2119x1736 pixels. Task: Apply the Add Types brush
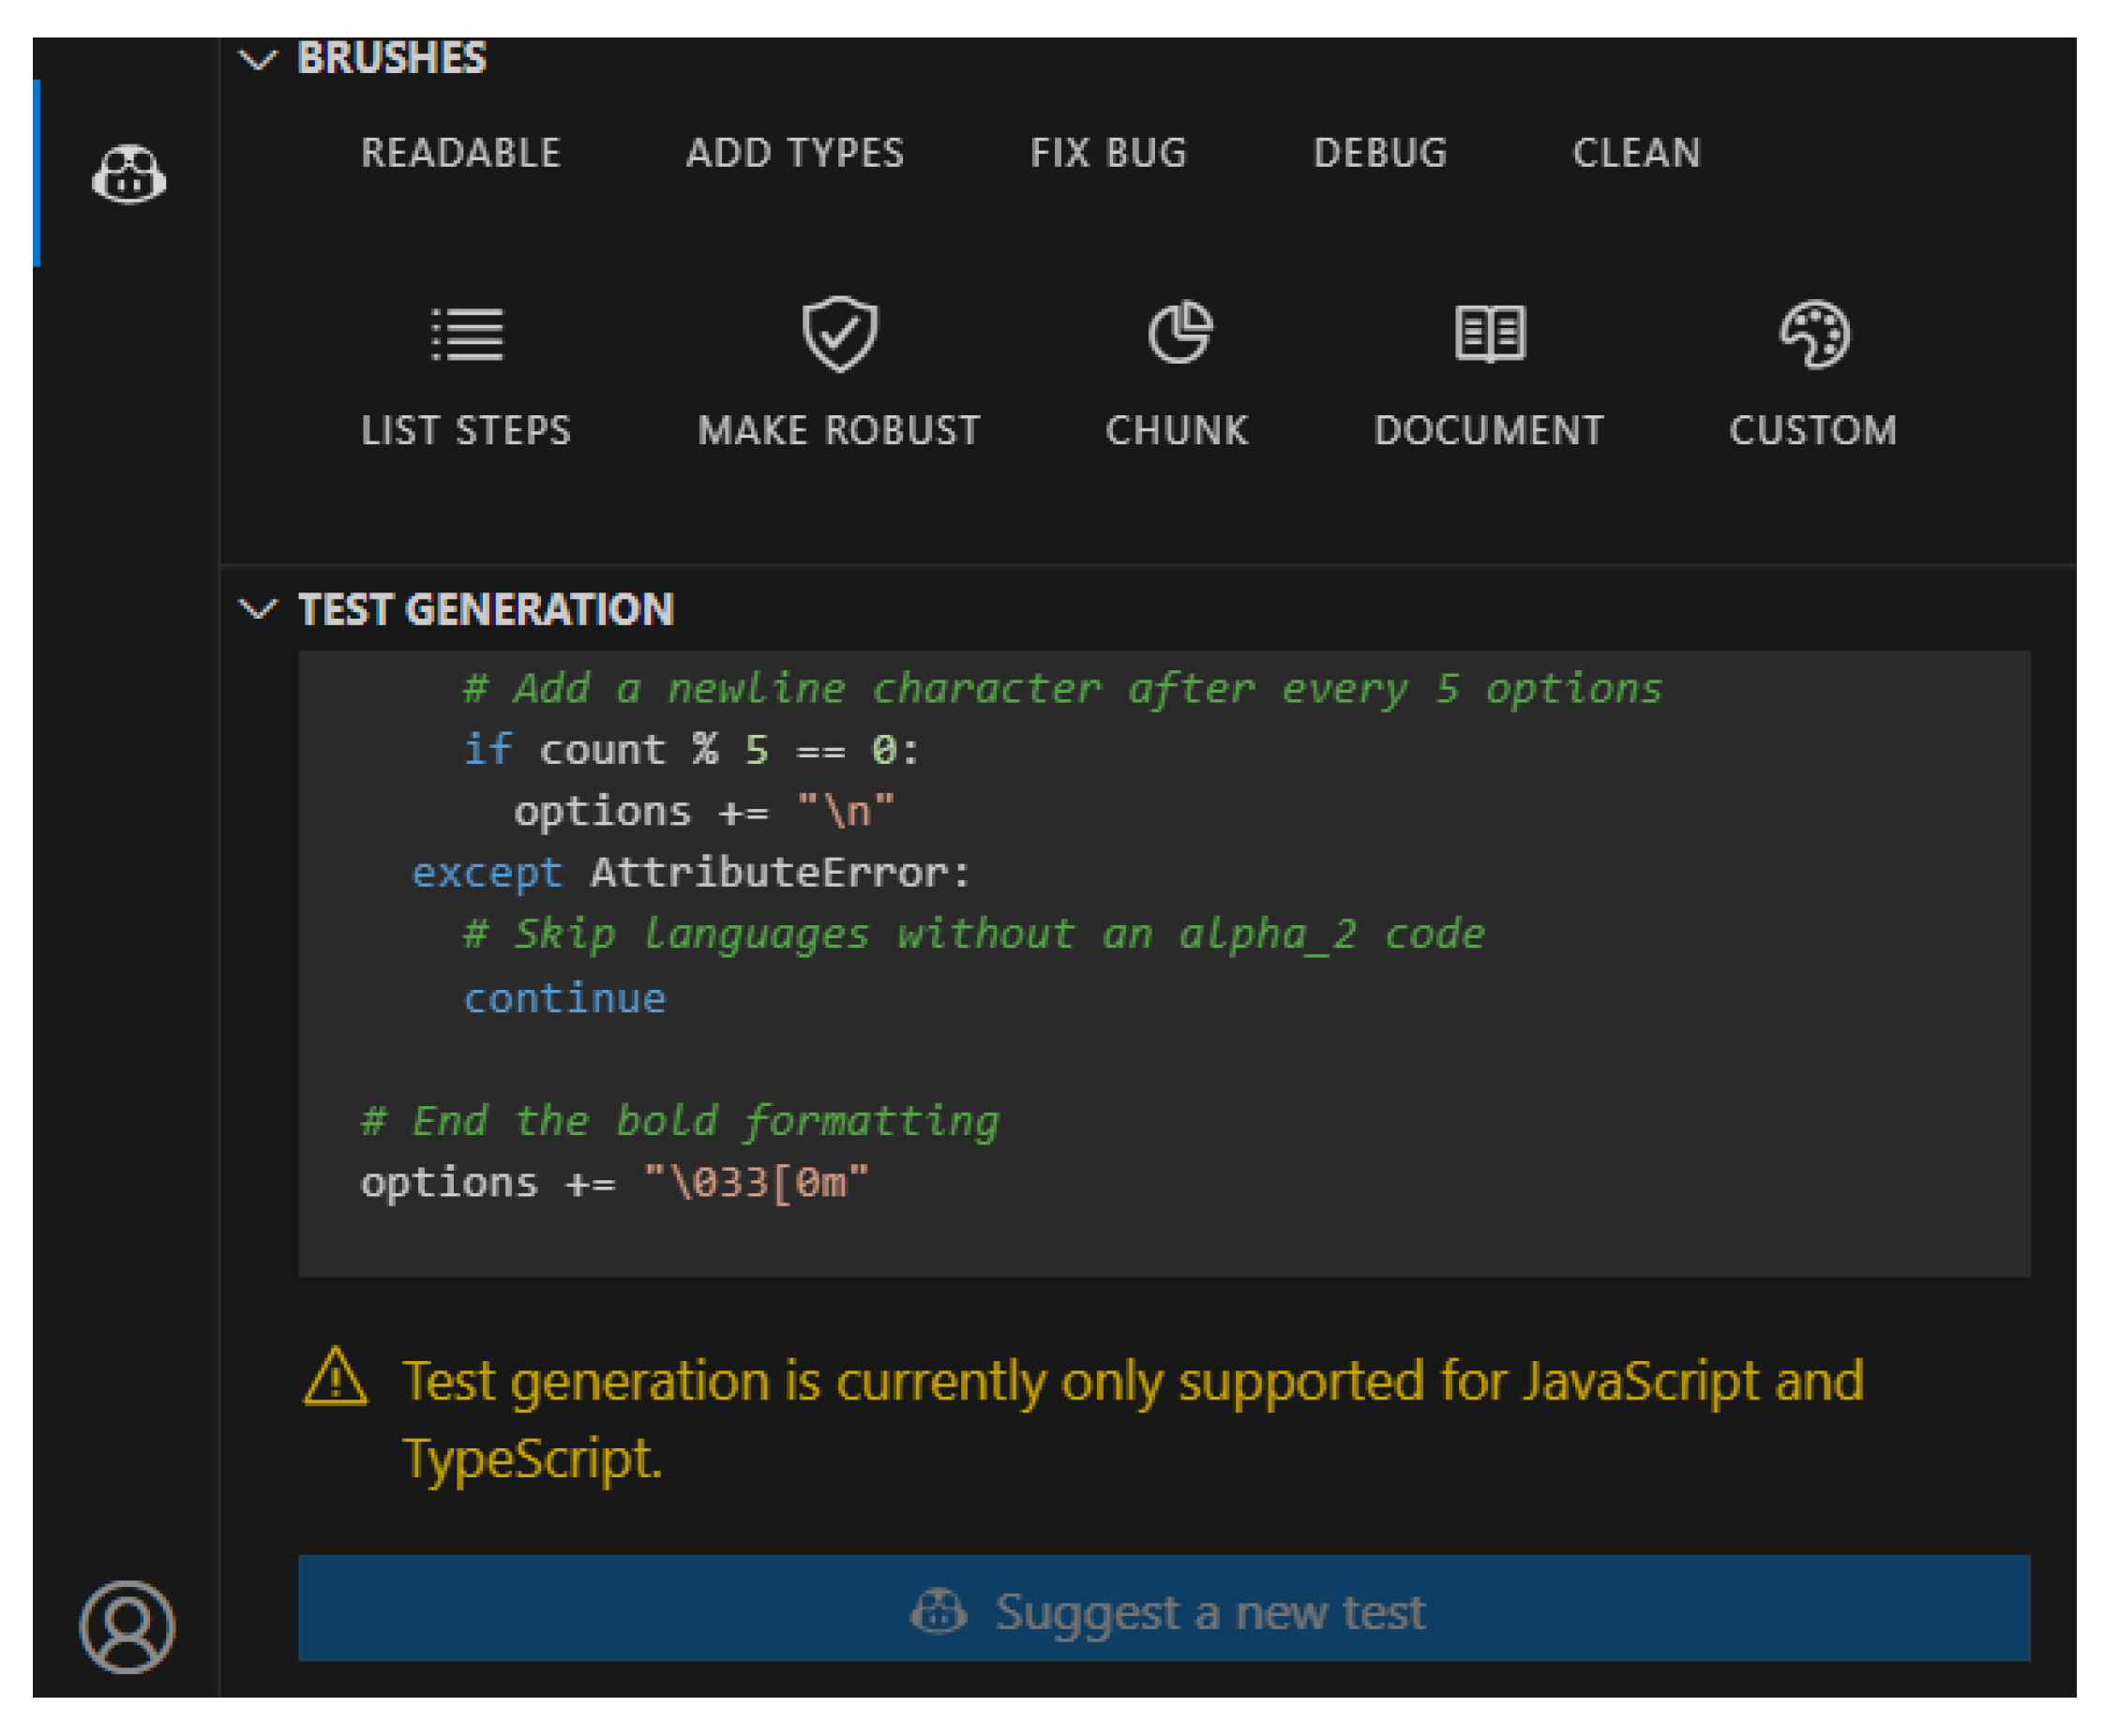click(x=795, y=153)
